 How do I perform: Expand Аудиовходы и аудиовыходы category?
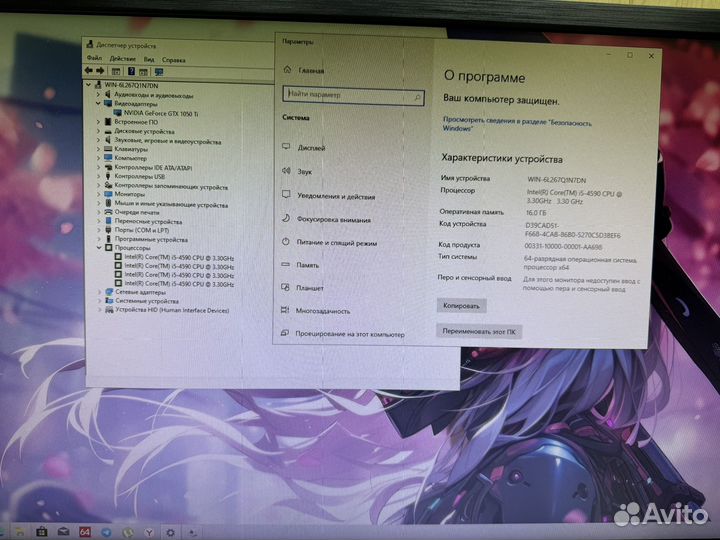tap(98, 95)
